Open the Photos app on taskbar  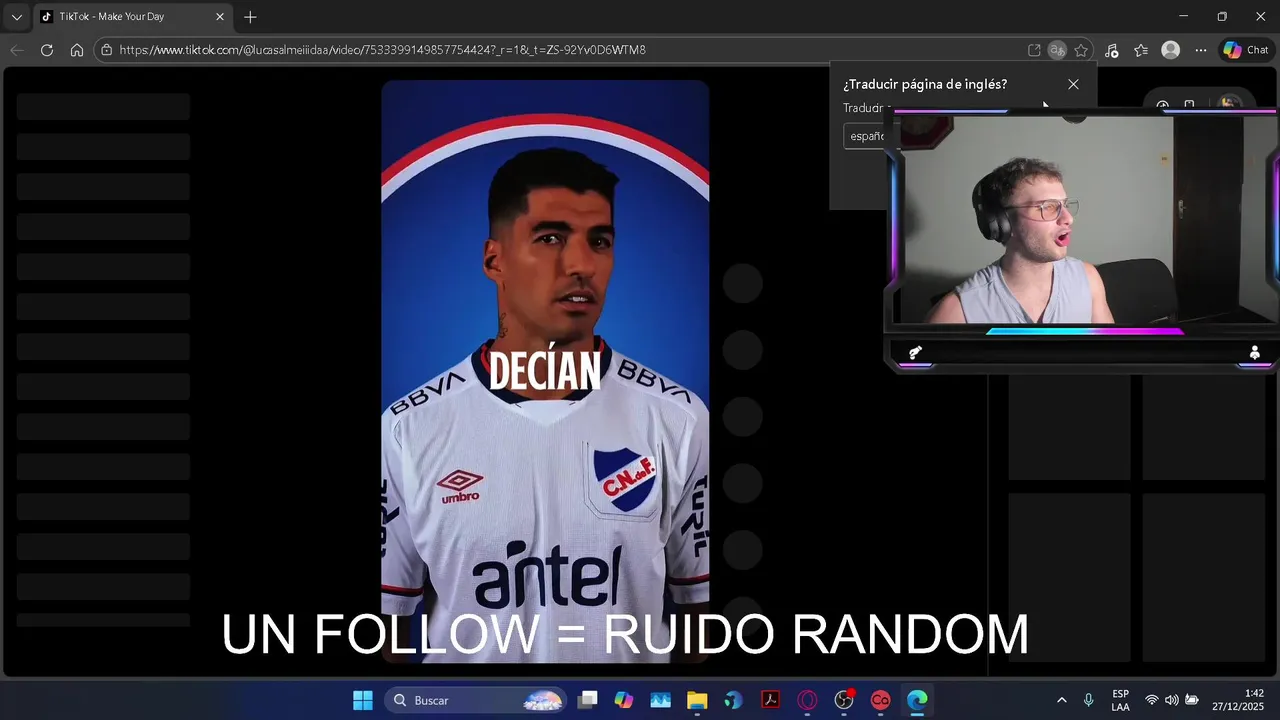(x=661, y=700)
